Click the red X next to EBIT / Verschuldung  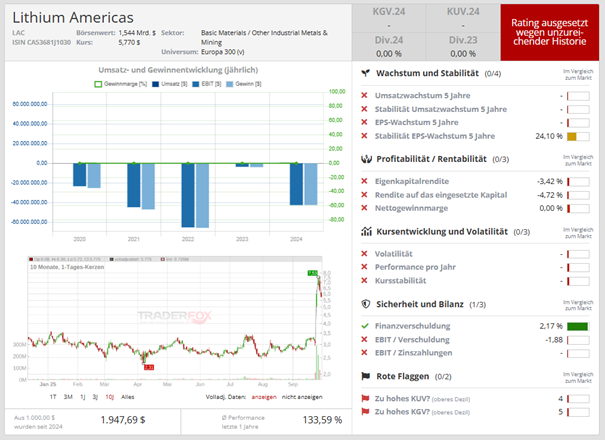tap(364, 340)
